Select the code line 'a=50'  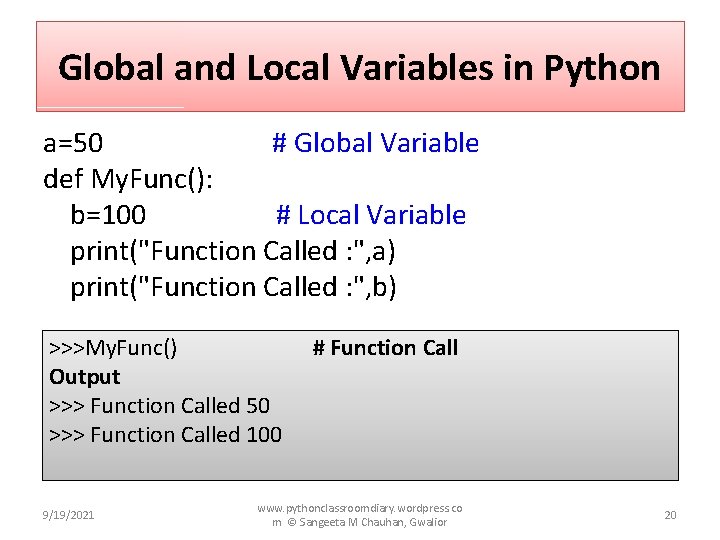tap(73, 143)
